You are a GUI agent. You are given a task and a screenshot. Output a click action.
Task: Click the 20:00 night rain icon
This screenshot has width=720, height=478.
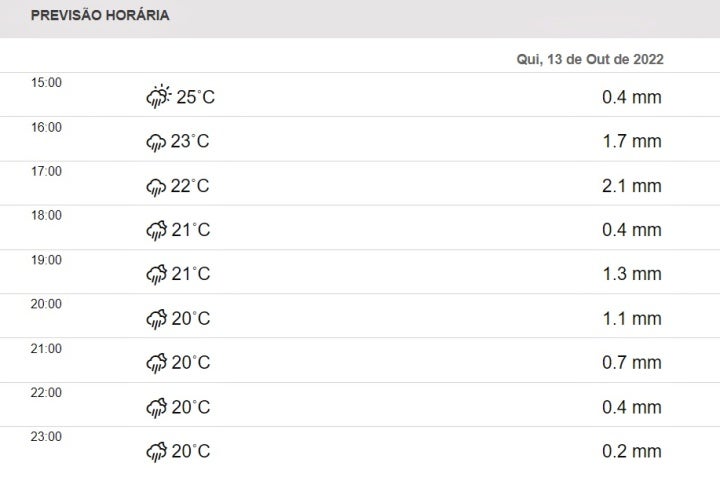pyautogui.click(x=156, y=319)
